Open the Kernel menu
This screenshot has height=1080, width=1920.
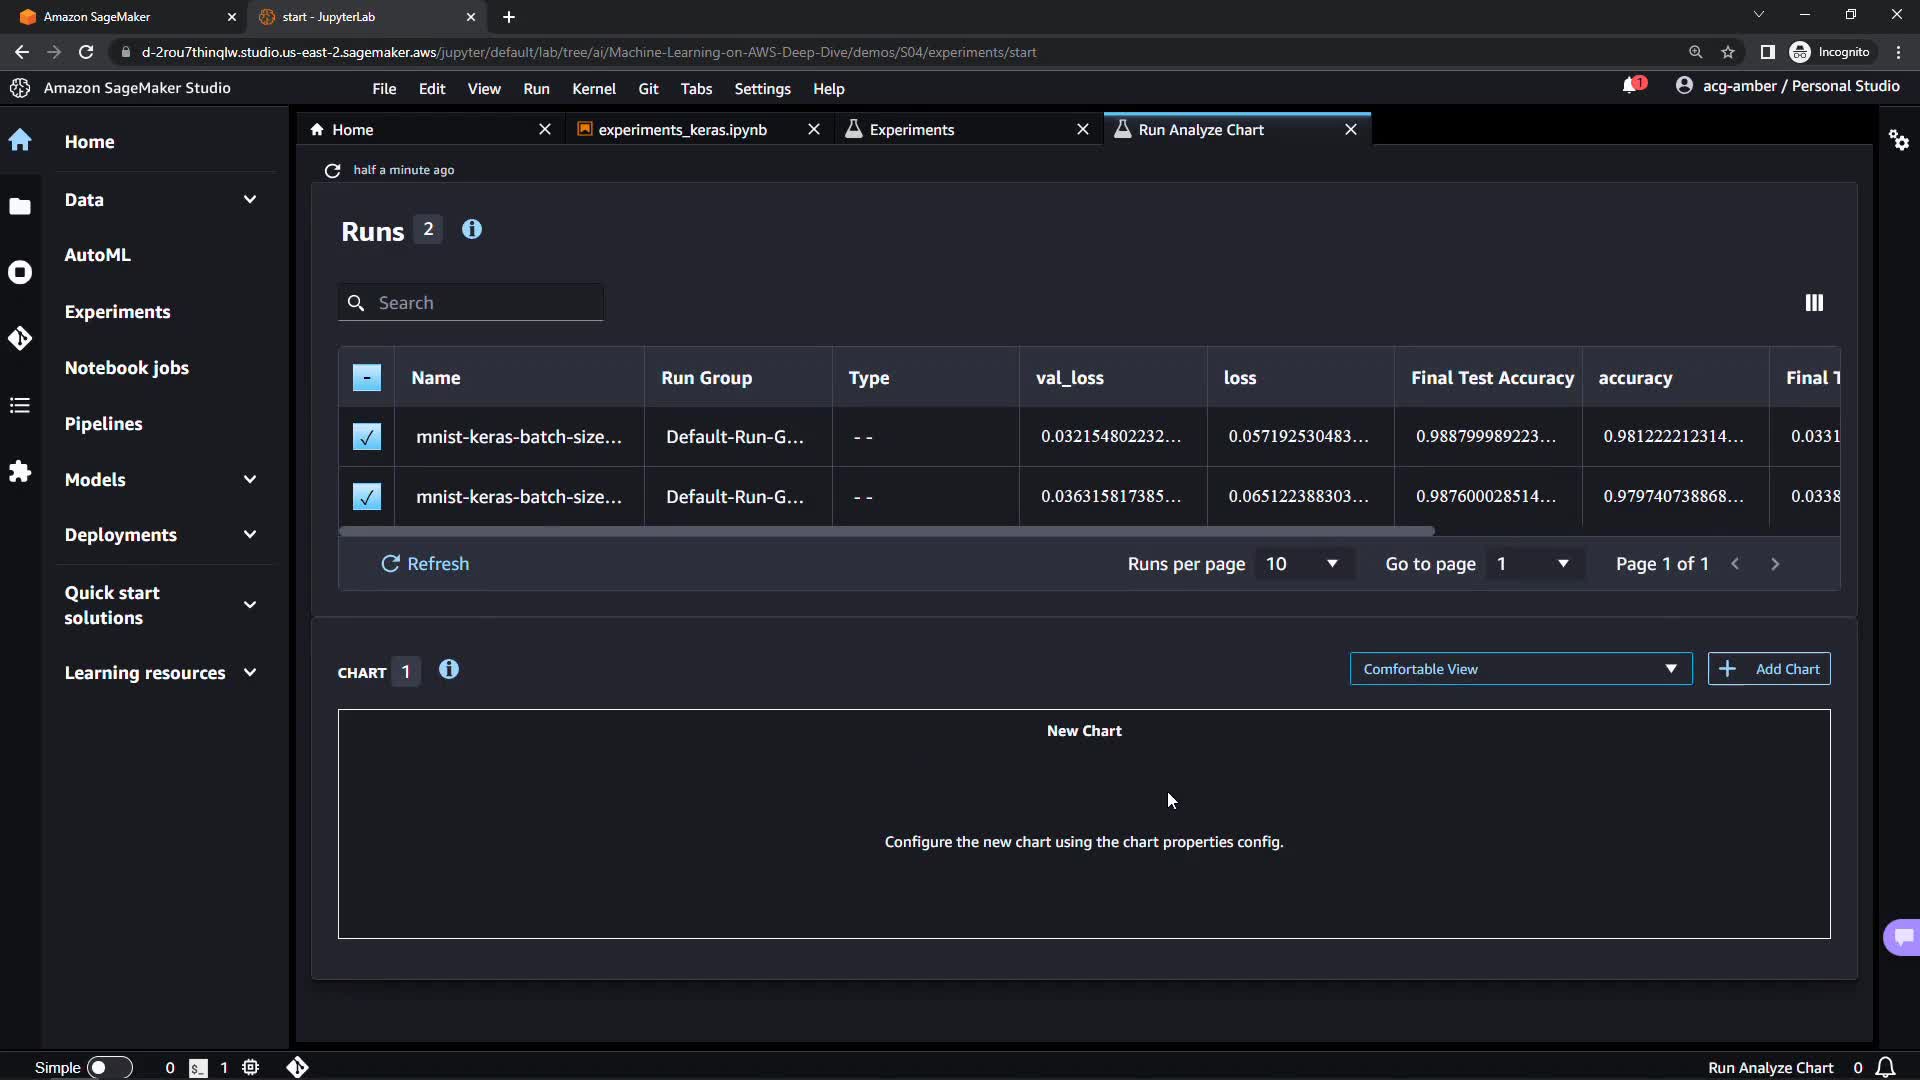[593, 89]
